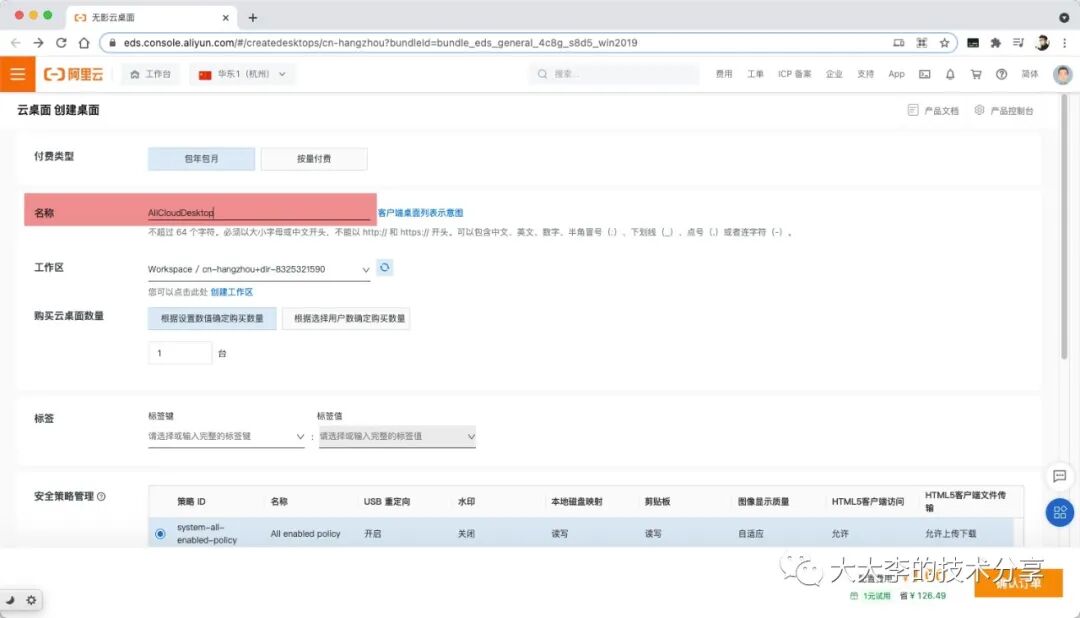Refresh the workspace list

coord(384,267)
